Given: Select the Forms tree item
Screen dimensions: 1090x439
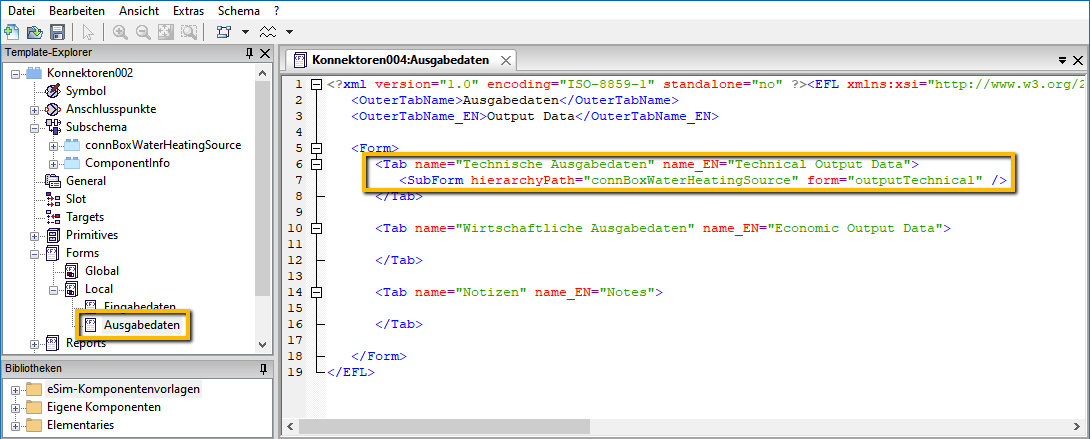Looking at the screenshot, I should tap(82, 253).
